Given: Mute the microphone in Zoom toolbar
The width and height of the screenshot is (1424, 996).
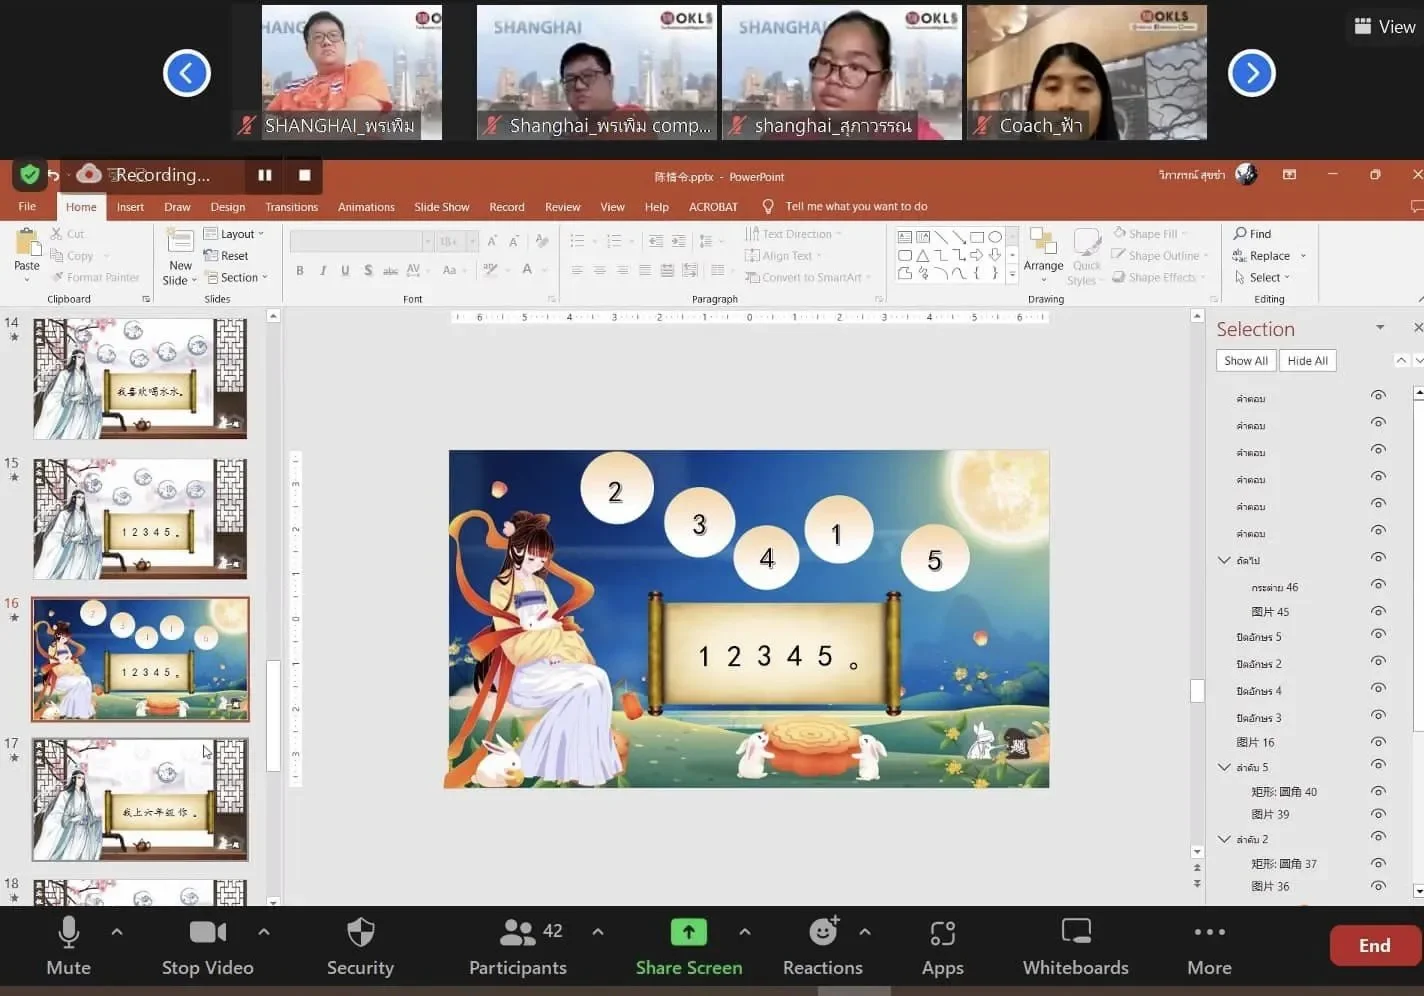Looking at the screenshot, I should (x=68, y=933).
